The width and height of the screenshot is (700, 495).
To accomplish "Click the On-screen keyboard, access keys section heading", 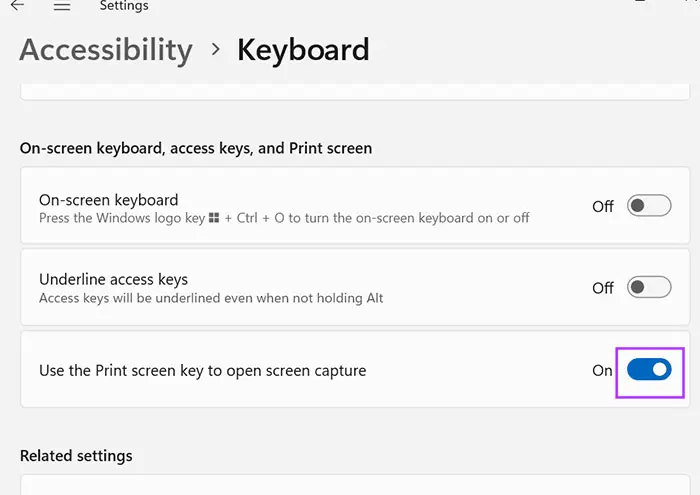I will pyautogui.click(x=196, y=148).
